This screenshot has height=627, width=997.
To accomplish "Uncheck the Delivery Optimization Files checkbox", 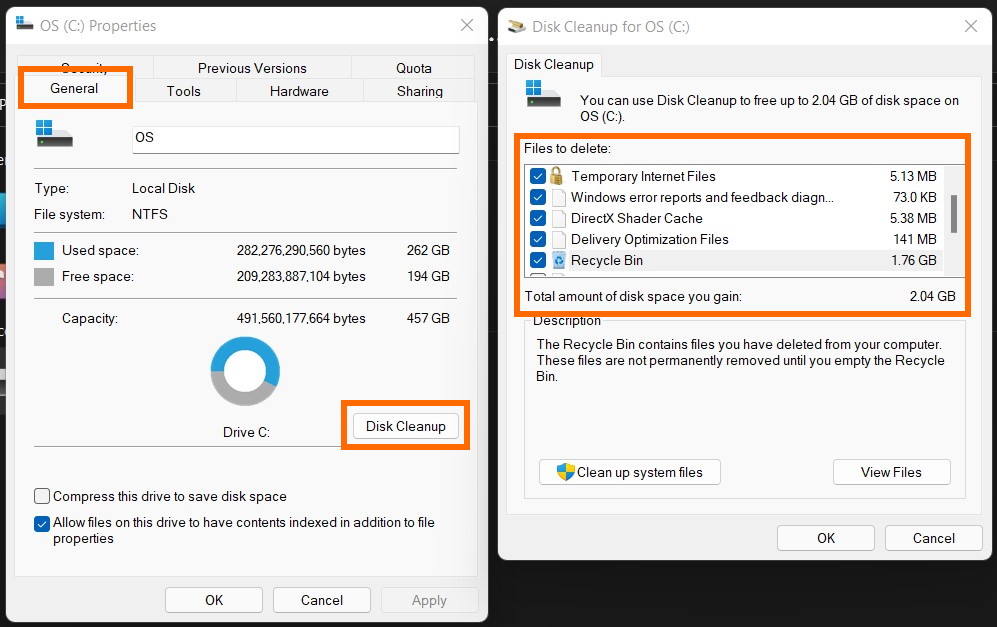I will point(537,240).
